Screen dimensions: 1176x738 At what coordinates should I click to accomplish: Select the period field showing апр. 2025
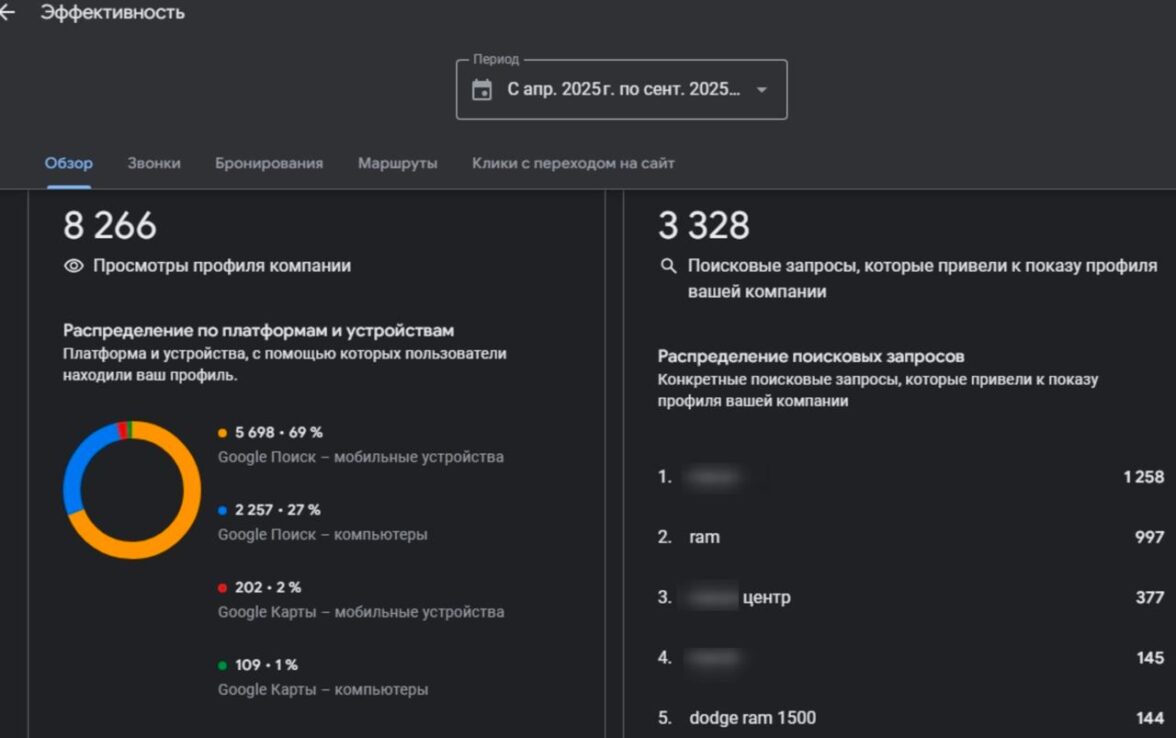(624, 90)
